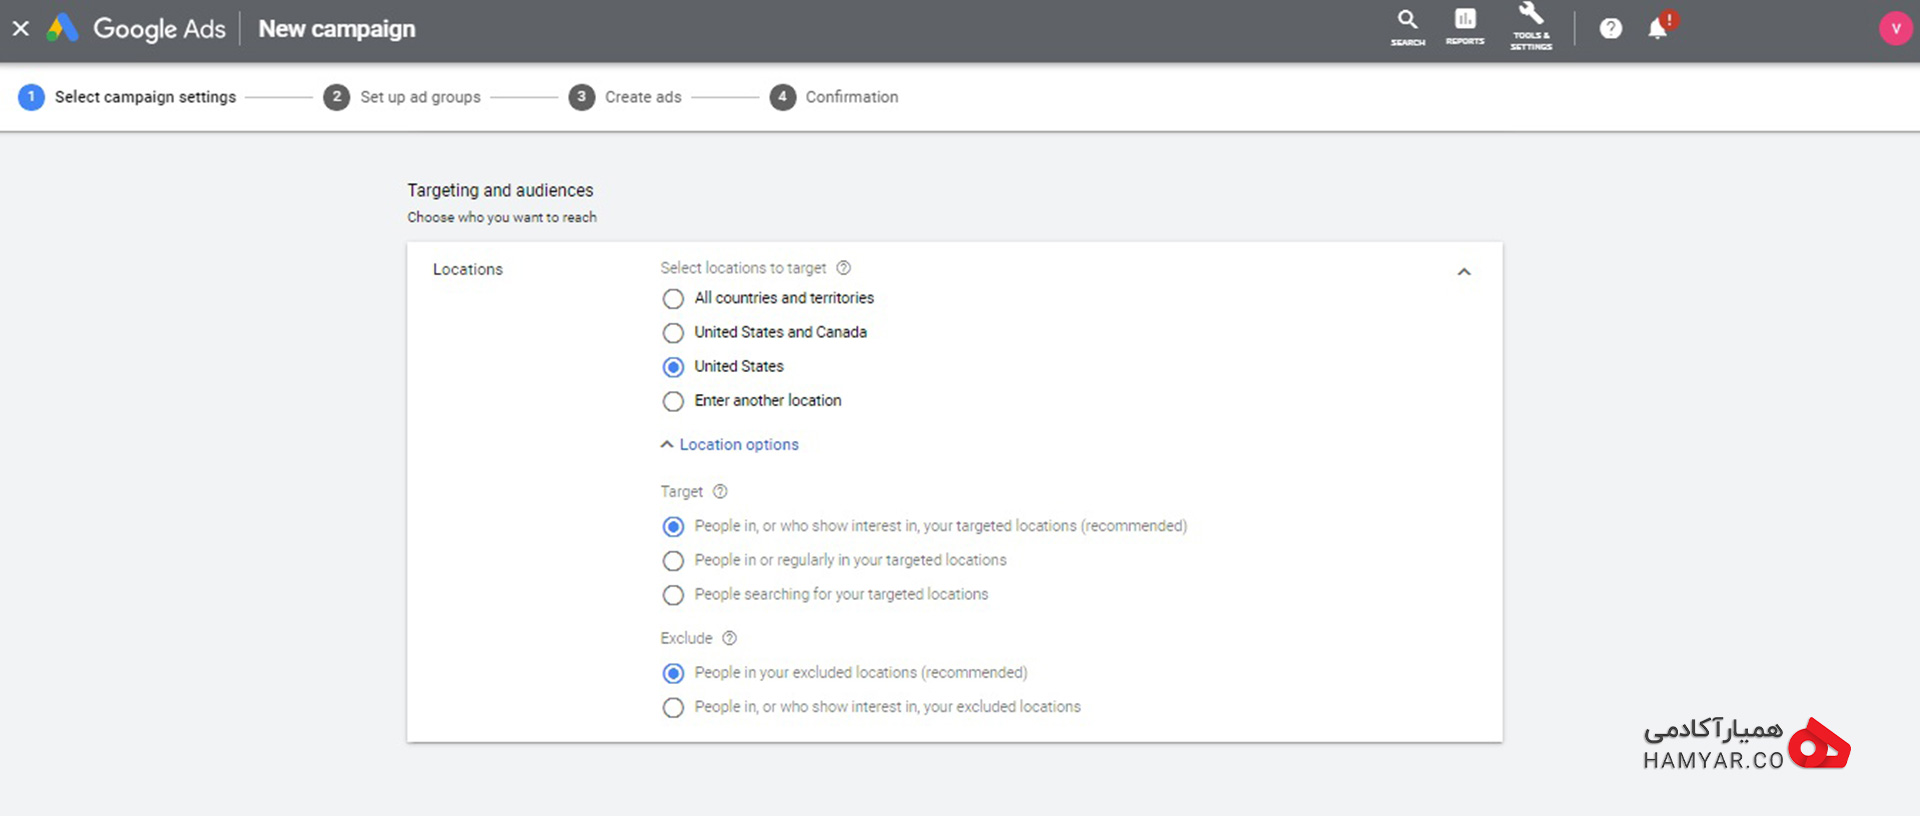Open the account avatar menu
Image resolution: width=1920 pixels, height=816 pixels.
coord(1895,29)
